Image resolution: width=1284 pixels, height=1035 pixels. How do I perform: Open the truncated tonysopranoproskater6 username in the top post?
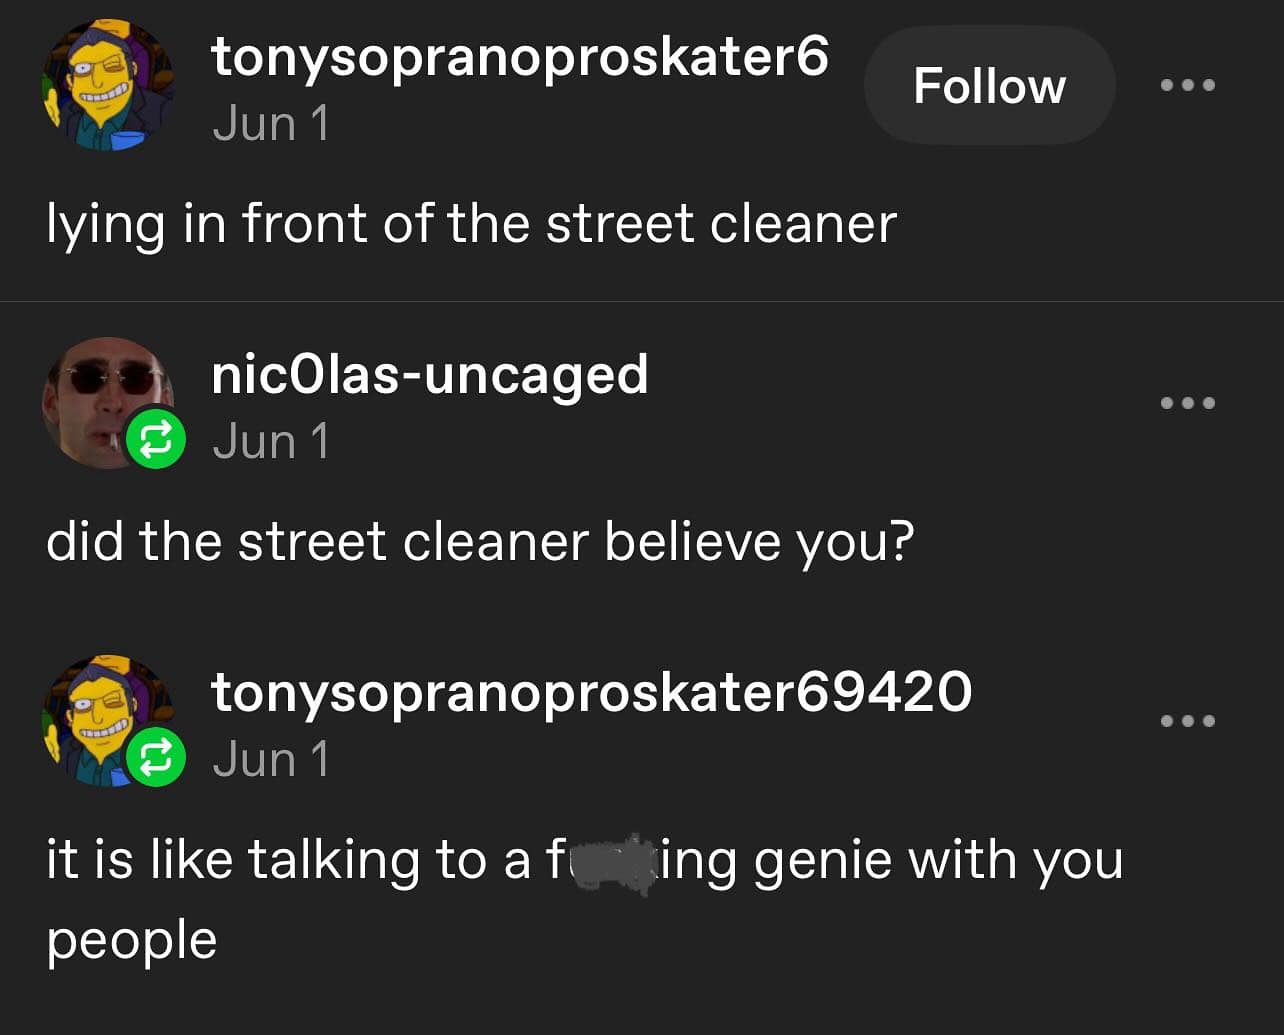(519, 57)
